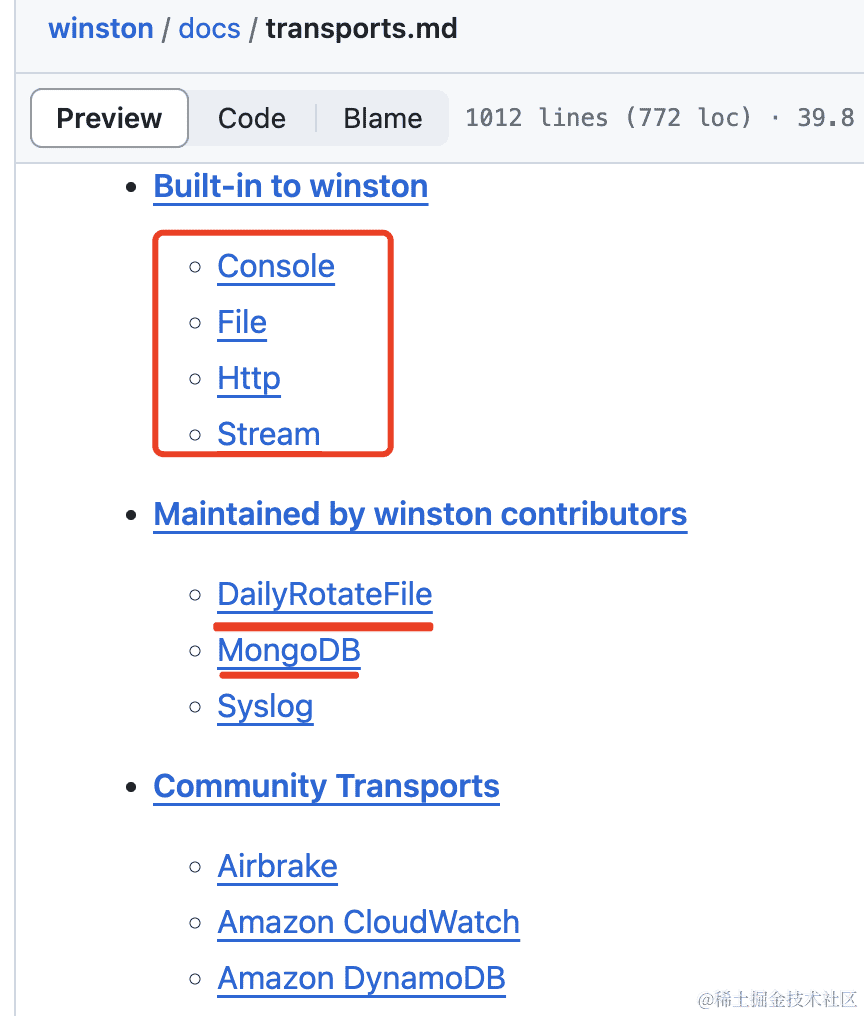Open the winston repository breadcrumb
The width and height of the screenshot is (864, 1016).
click(x=101, y=27)
